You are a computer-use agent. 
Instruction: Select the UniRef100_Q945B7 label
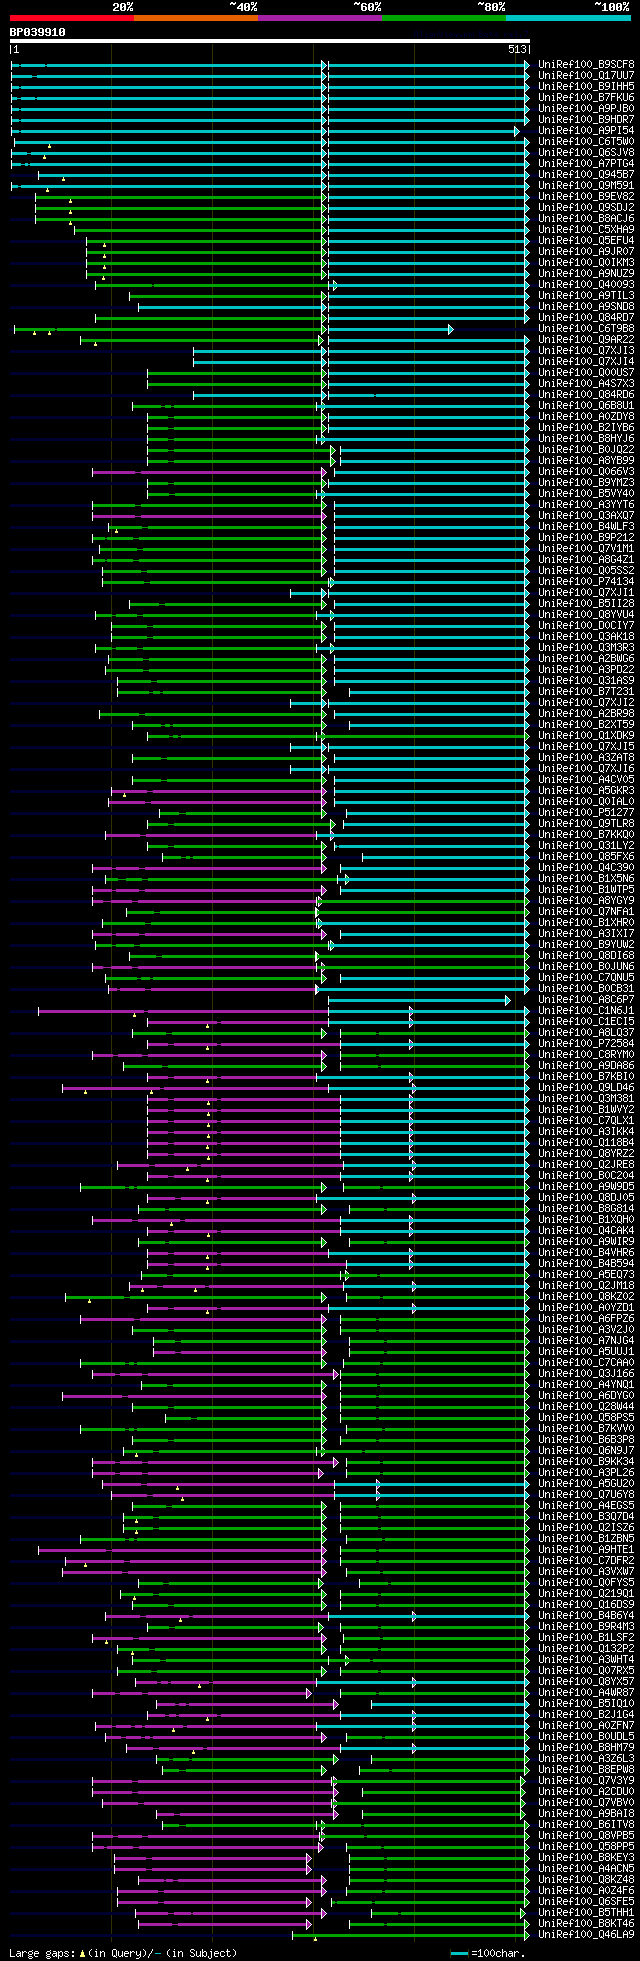[586, 174]
